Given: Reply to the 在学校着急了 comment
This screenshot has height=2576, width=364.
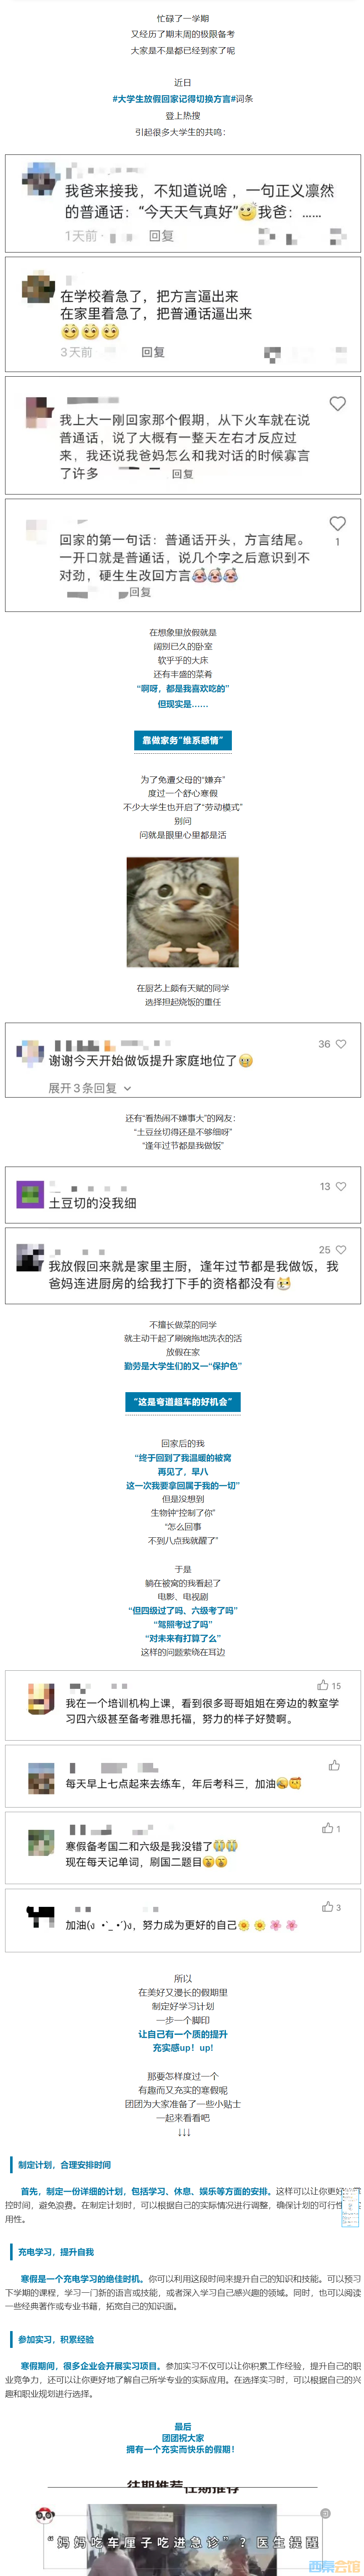Looking at the screenshot, I should (x=153, y=352).
